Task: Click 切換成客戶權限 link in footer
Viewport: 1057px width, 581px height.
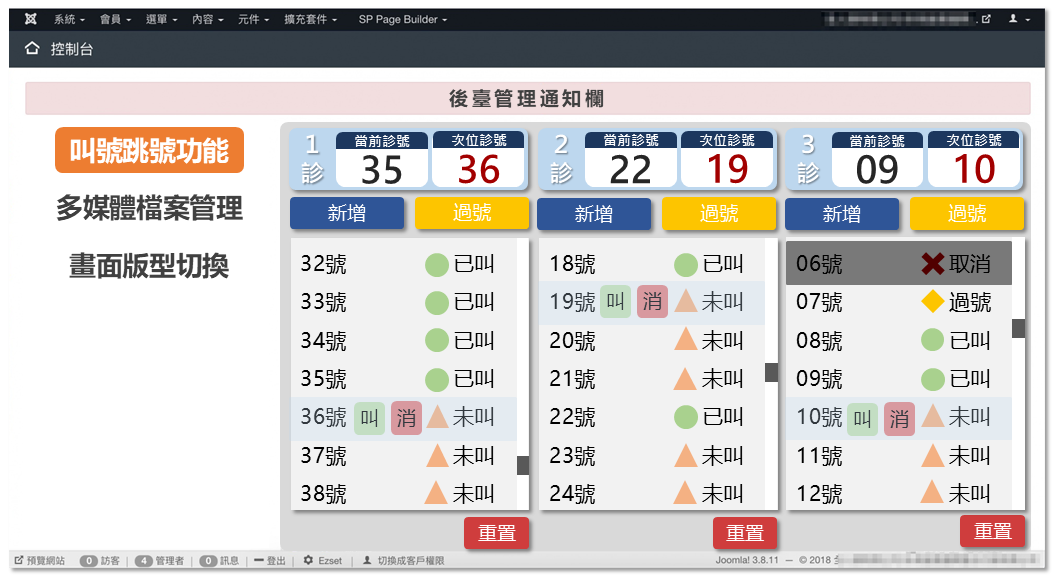Action: [x=403, y=560]
